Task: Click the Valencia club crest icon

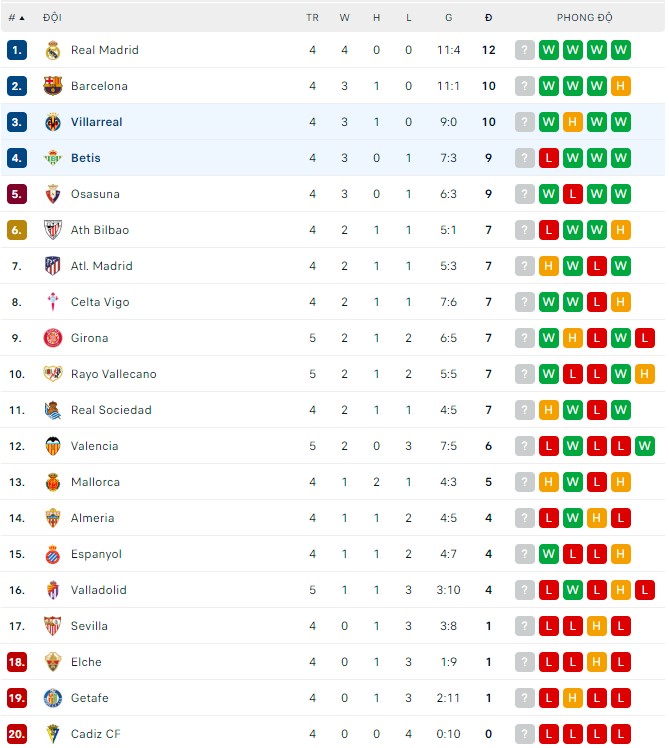Action: [53, 446]
